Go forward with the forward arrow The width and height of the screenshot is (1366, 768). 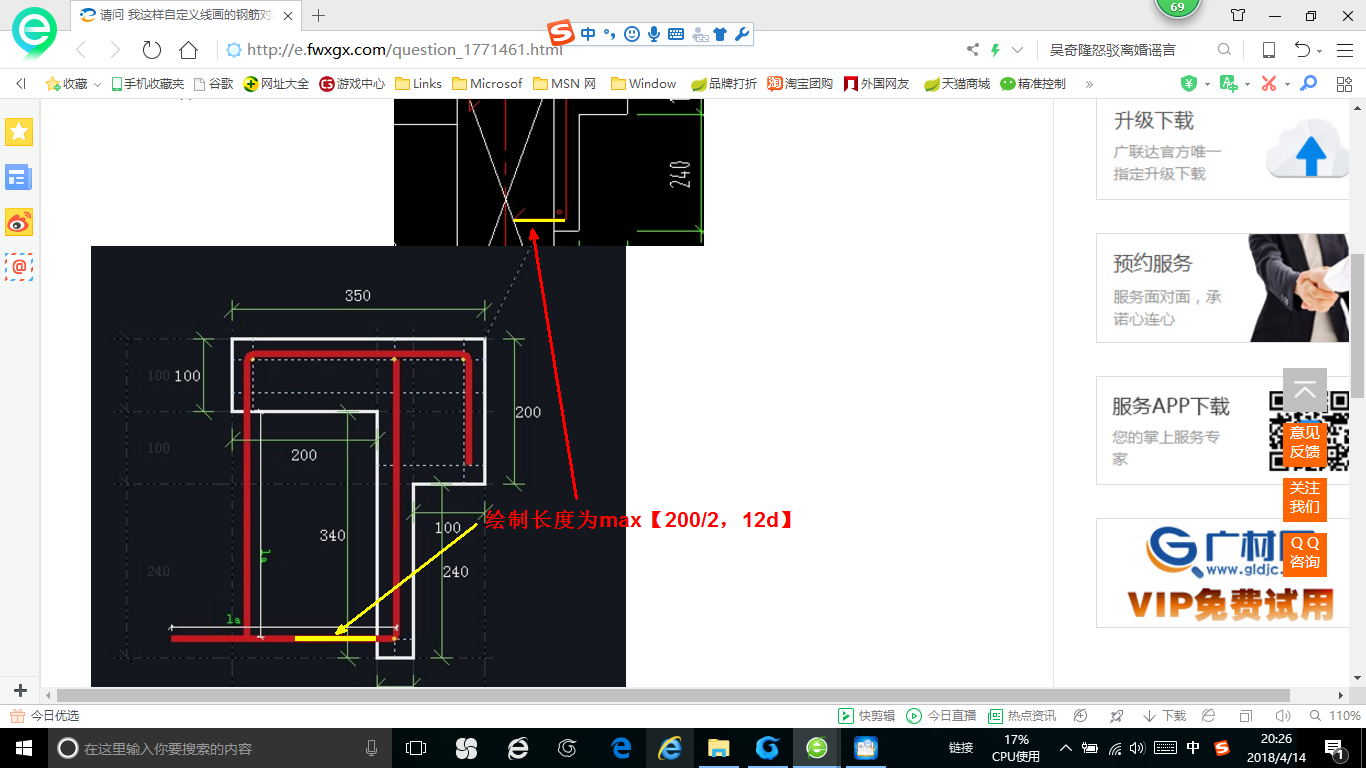[x=115, y=50]
